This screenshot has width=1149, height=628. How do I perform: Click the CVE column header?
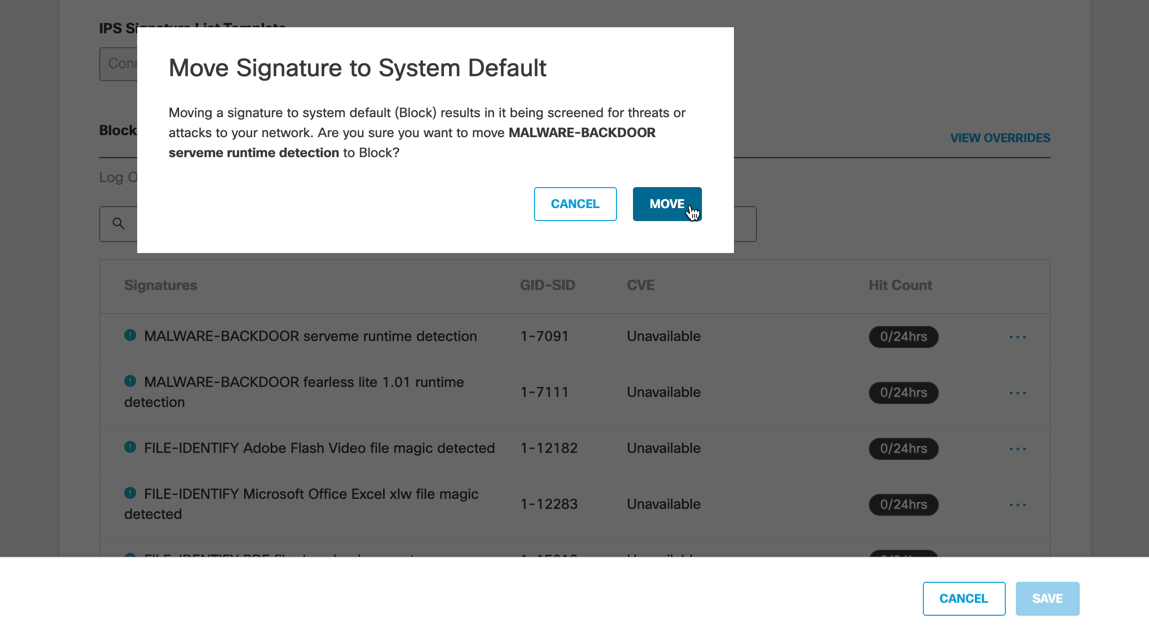pyautogui.click(x=640, y=285)
